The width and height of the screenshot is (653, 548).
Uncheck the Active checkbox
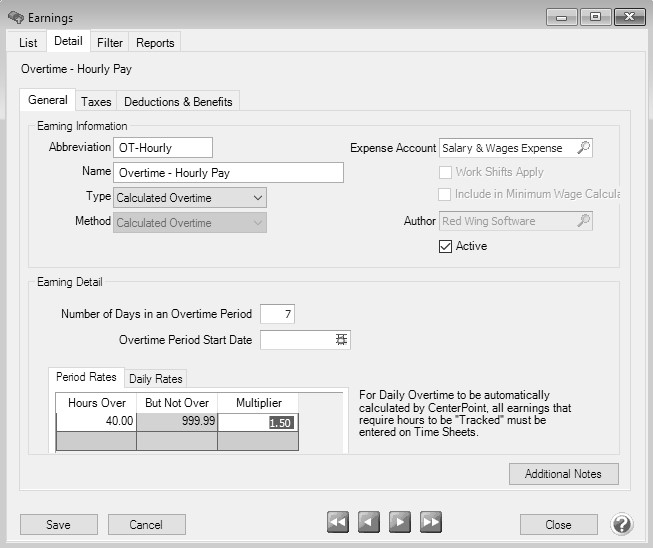pyautogui.click(x=446, y=246)
